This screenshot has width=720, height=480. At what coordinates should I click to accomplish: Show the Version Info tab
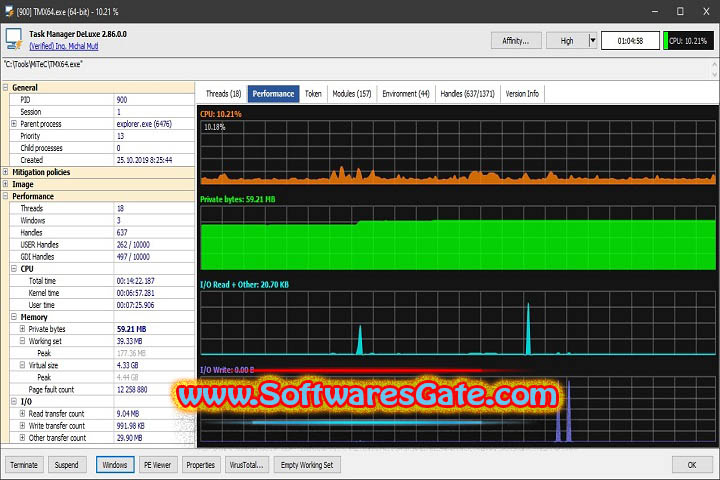pos(522,94)
